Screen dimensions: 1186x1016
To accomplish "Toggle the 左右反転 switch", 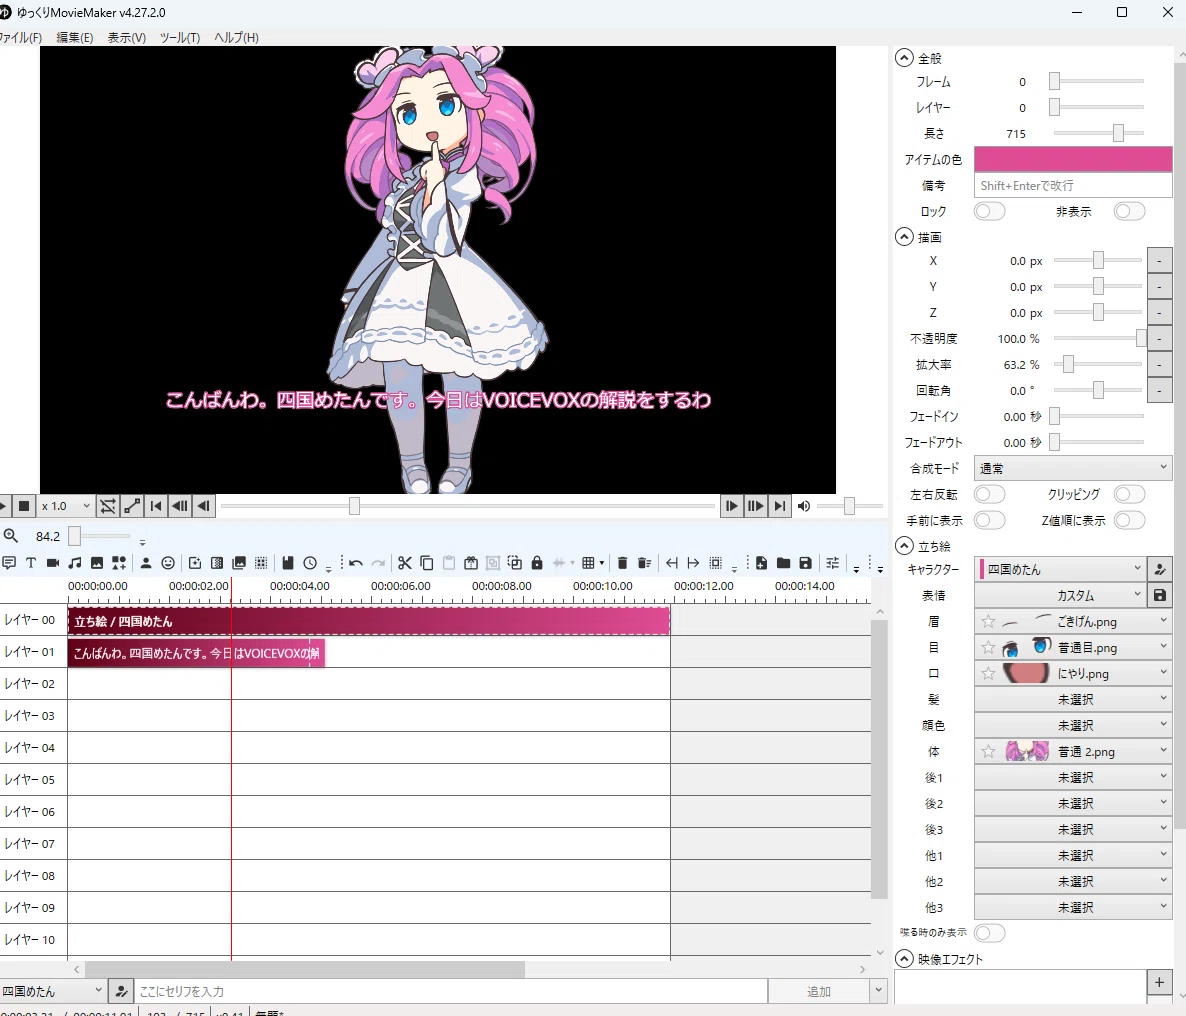I will (989, 494).
